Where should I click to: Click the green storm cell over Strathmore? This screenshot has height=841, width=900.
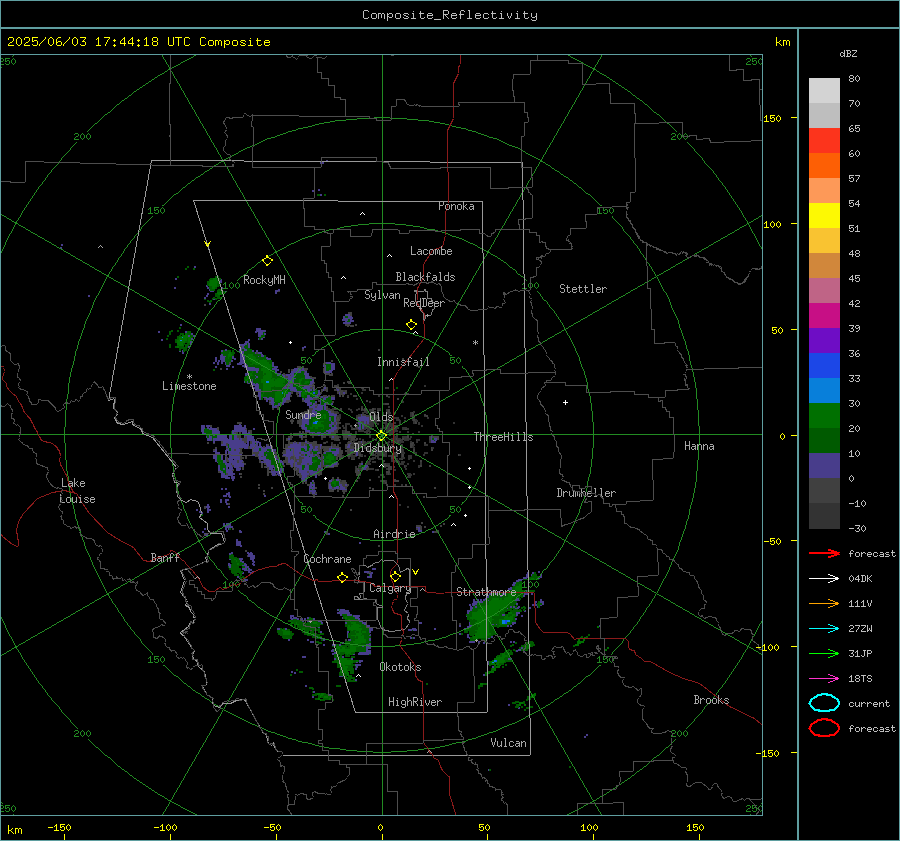click(x=492, y=612)
